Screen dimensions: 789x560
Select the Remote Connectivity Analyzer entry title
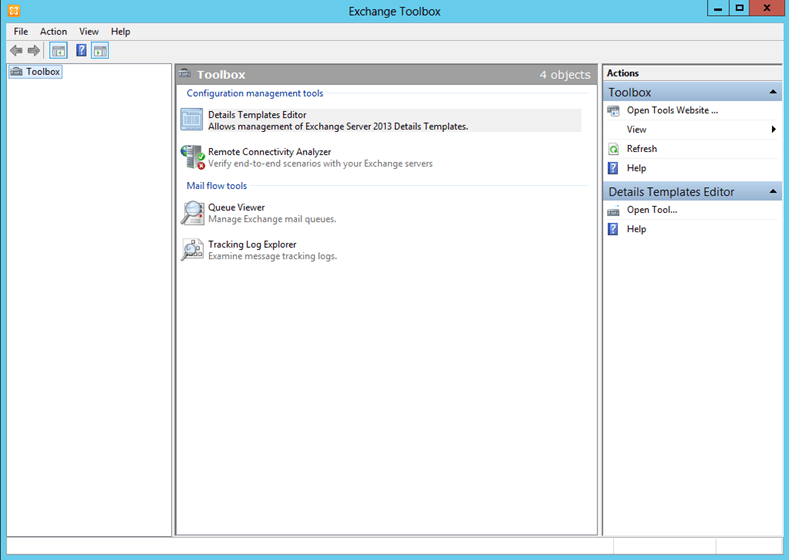click(270, 151)
